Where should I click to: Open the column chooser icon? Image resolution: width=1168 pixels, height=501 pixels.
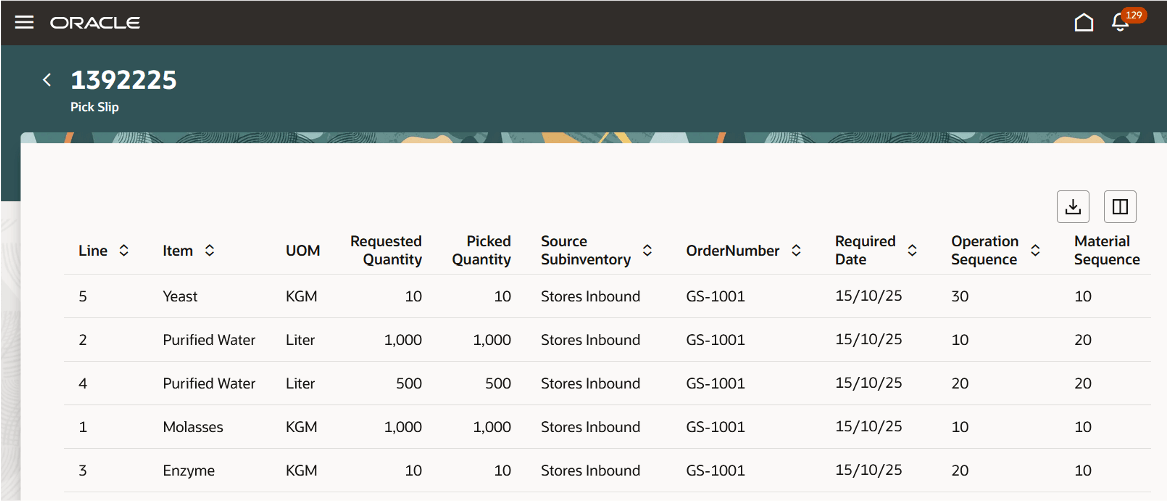pyautogui.click(x=1120, y=207)
